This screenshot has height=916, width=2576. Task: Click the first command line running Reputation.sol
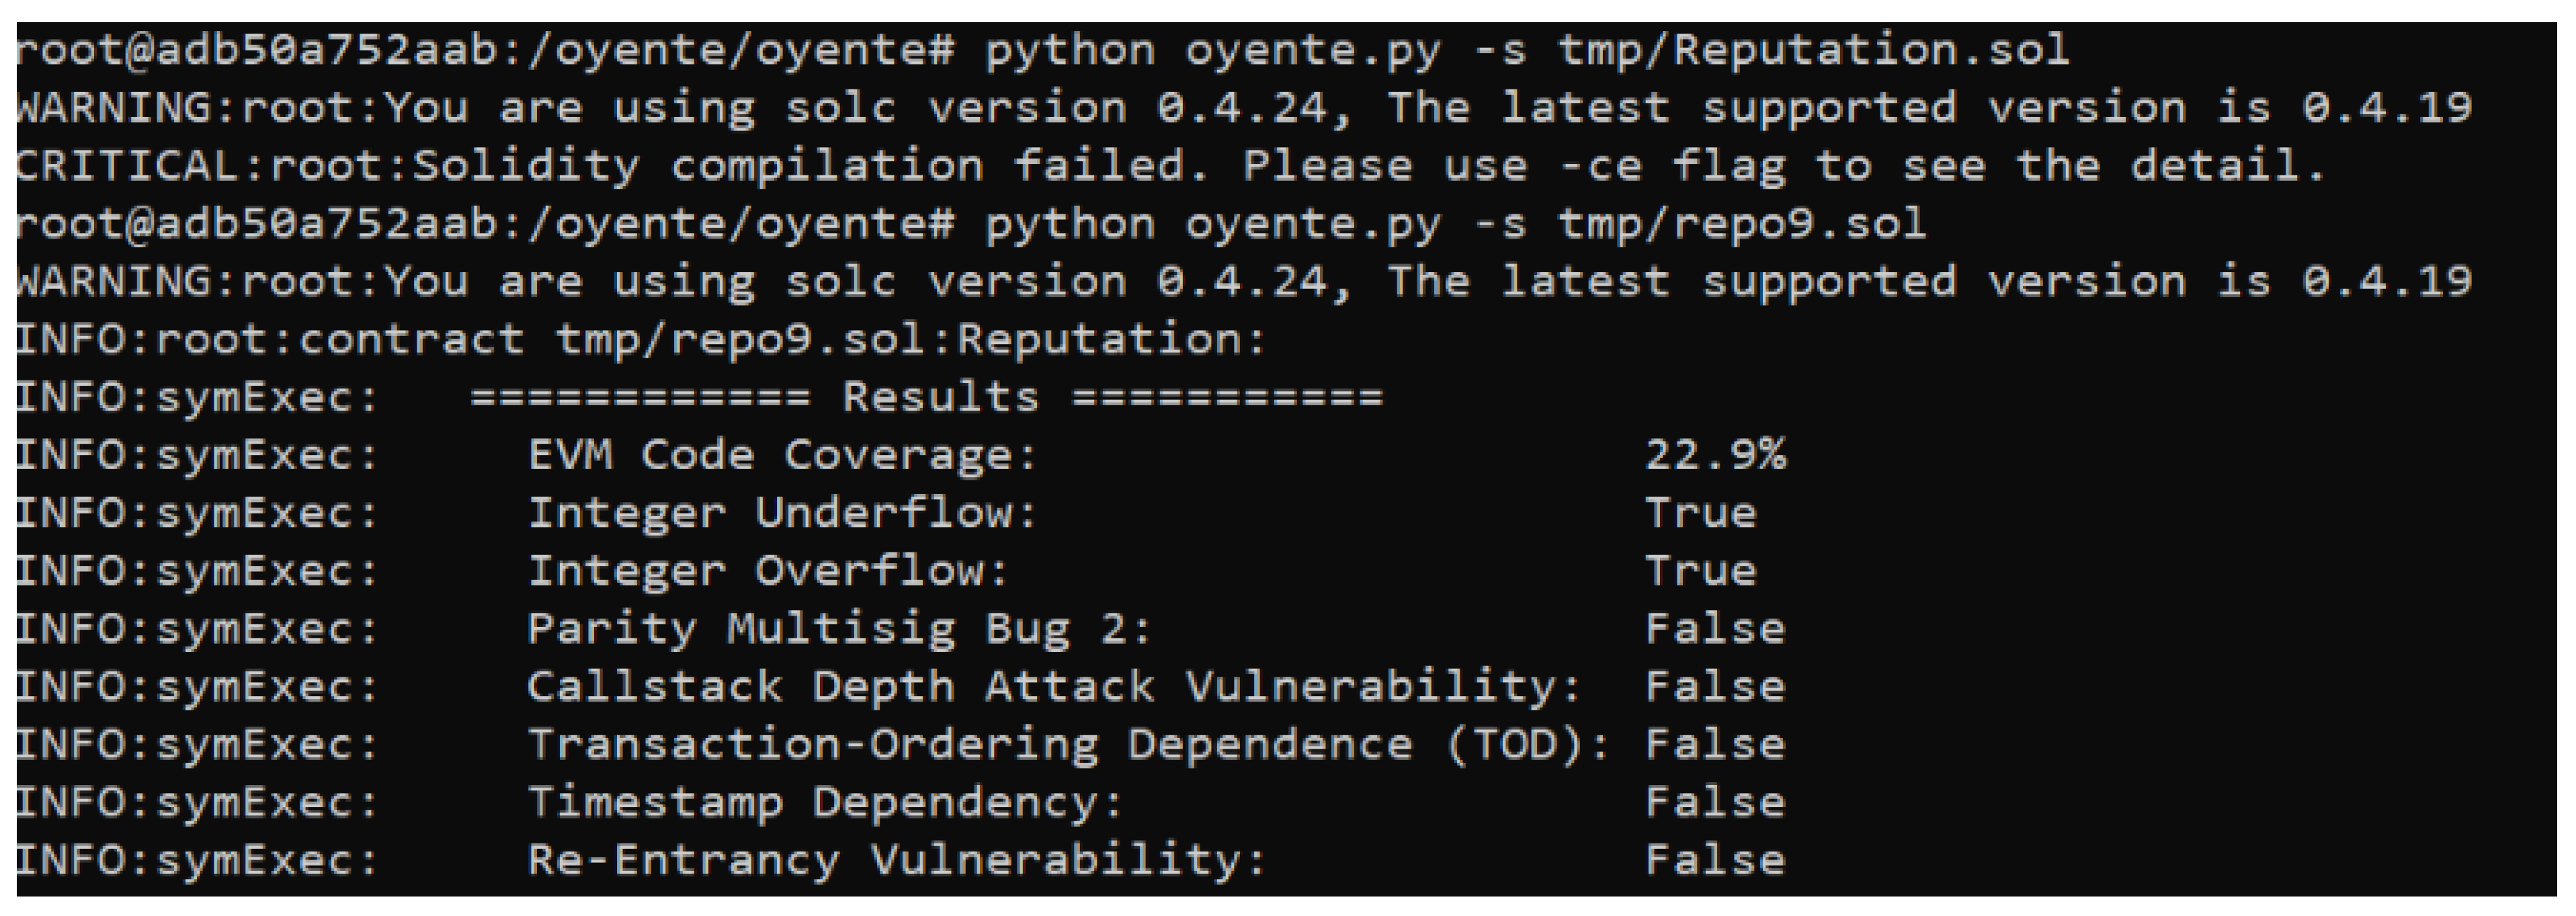point(1040,50)
